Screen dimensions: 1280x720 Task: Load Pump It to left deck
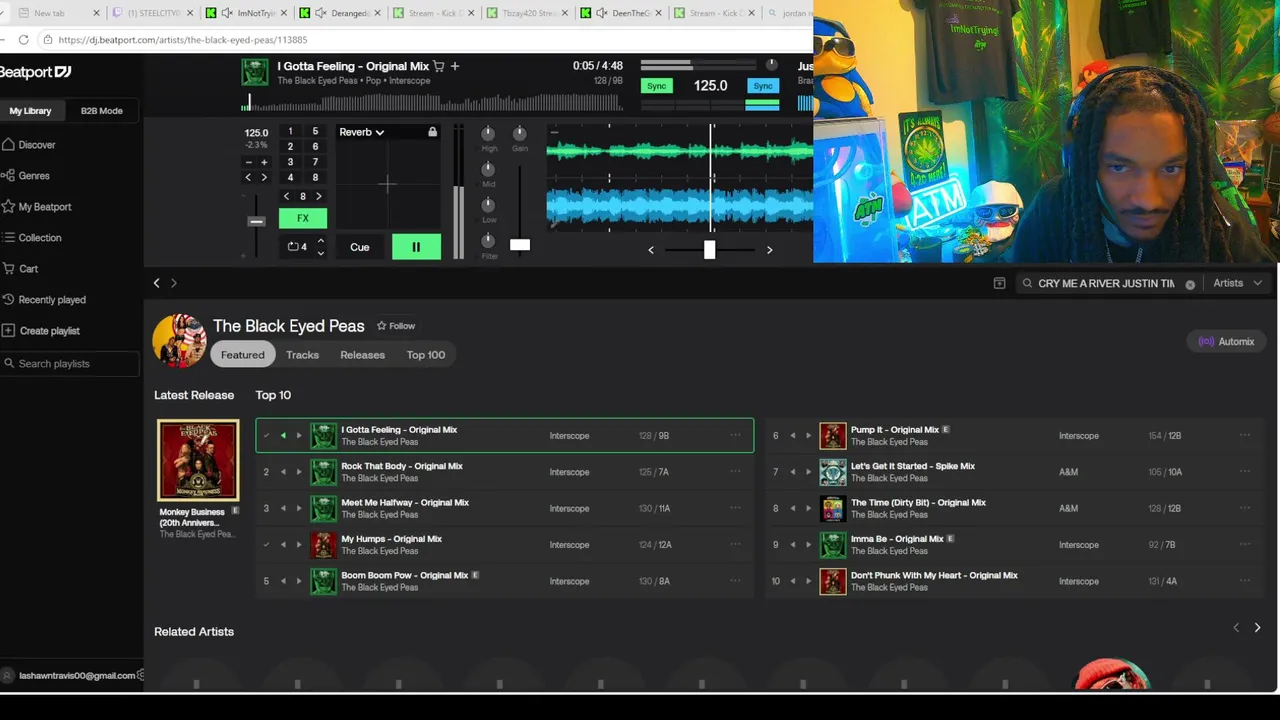[793, 436]
